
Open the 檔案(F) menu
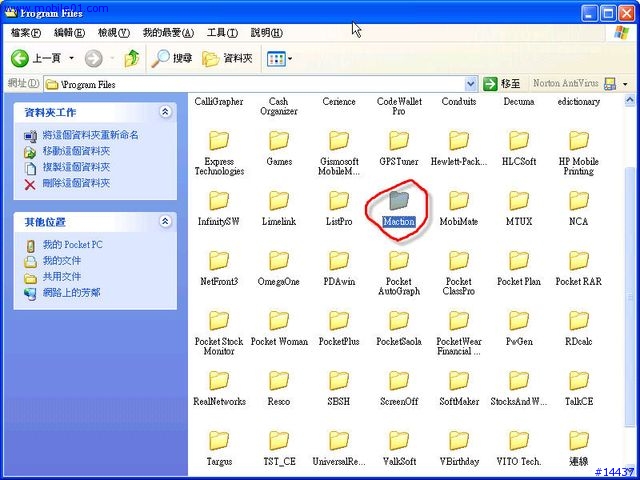[x=26, y=33]
